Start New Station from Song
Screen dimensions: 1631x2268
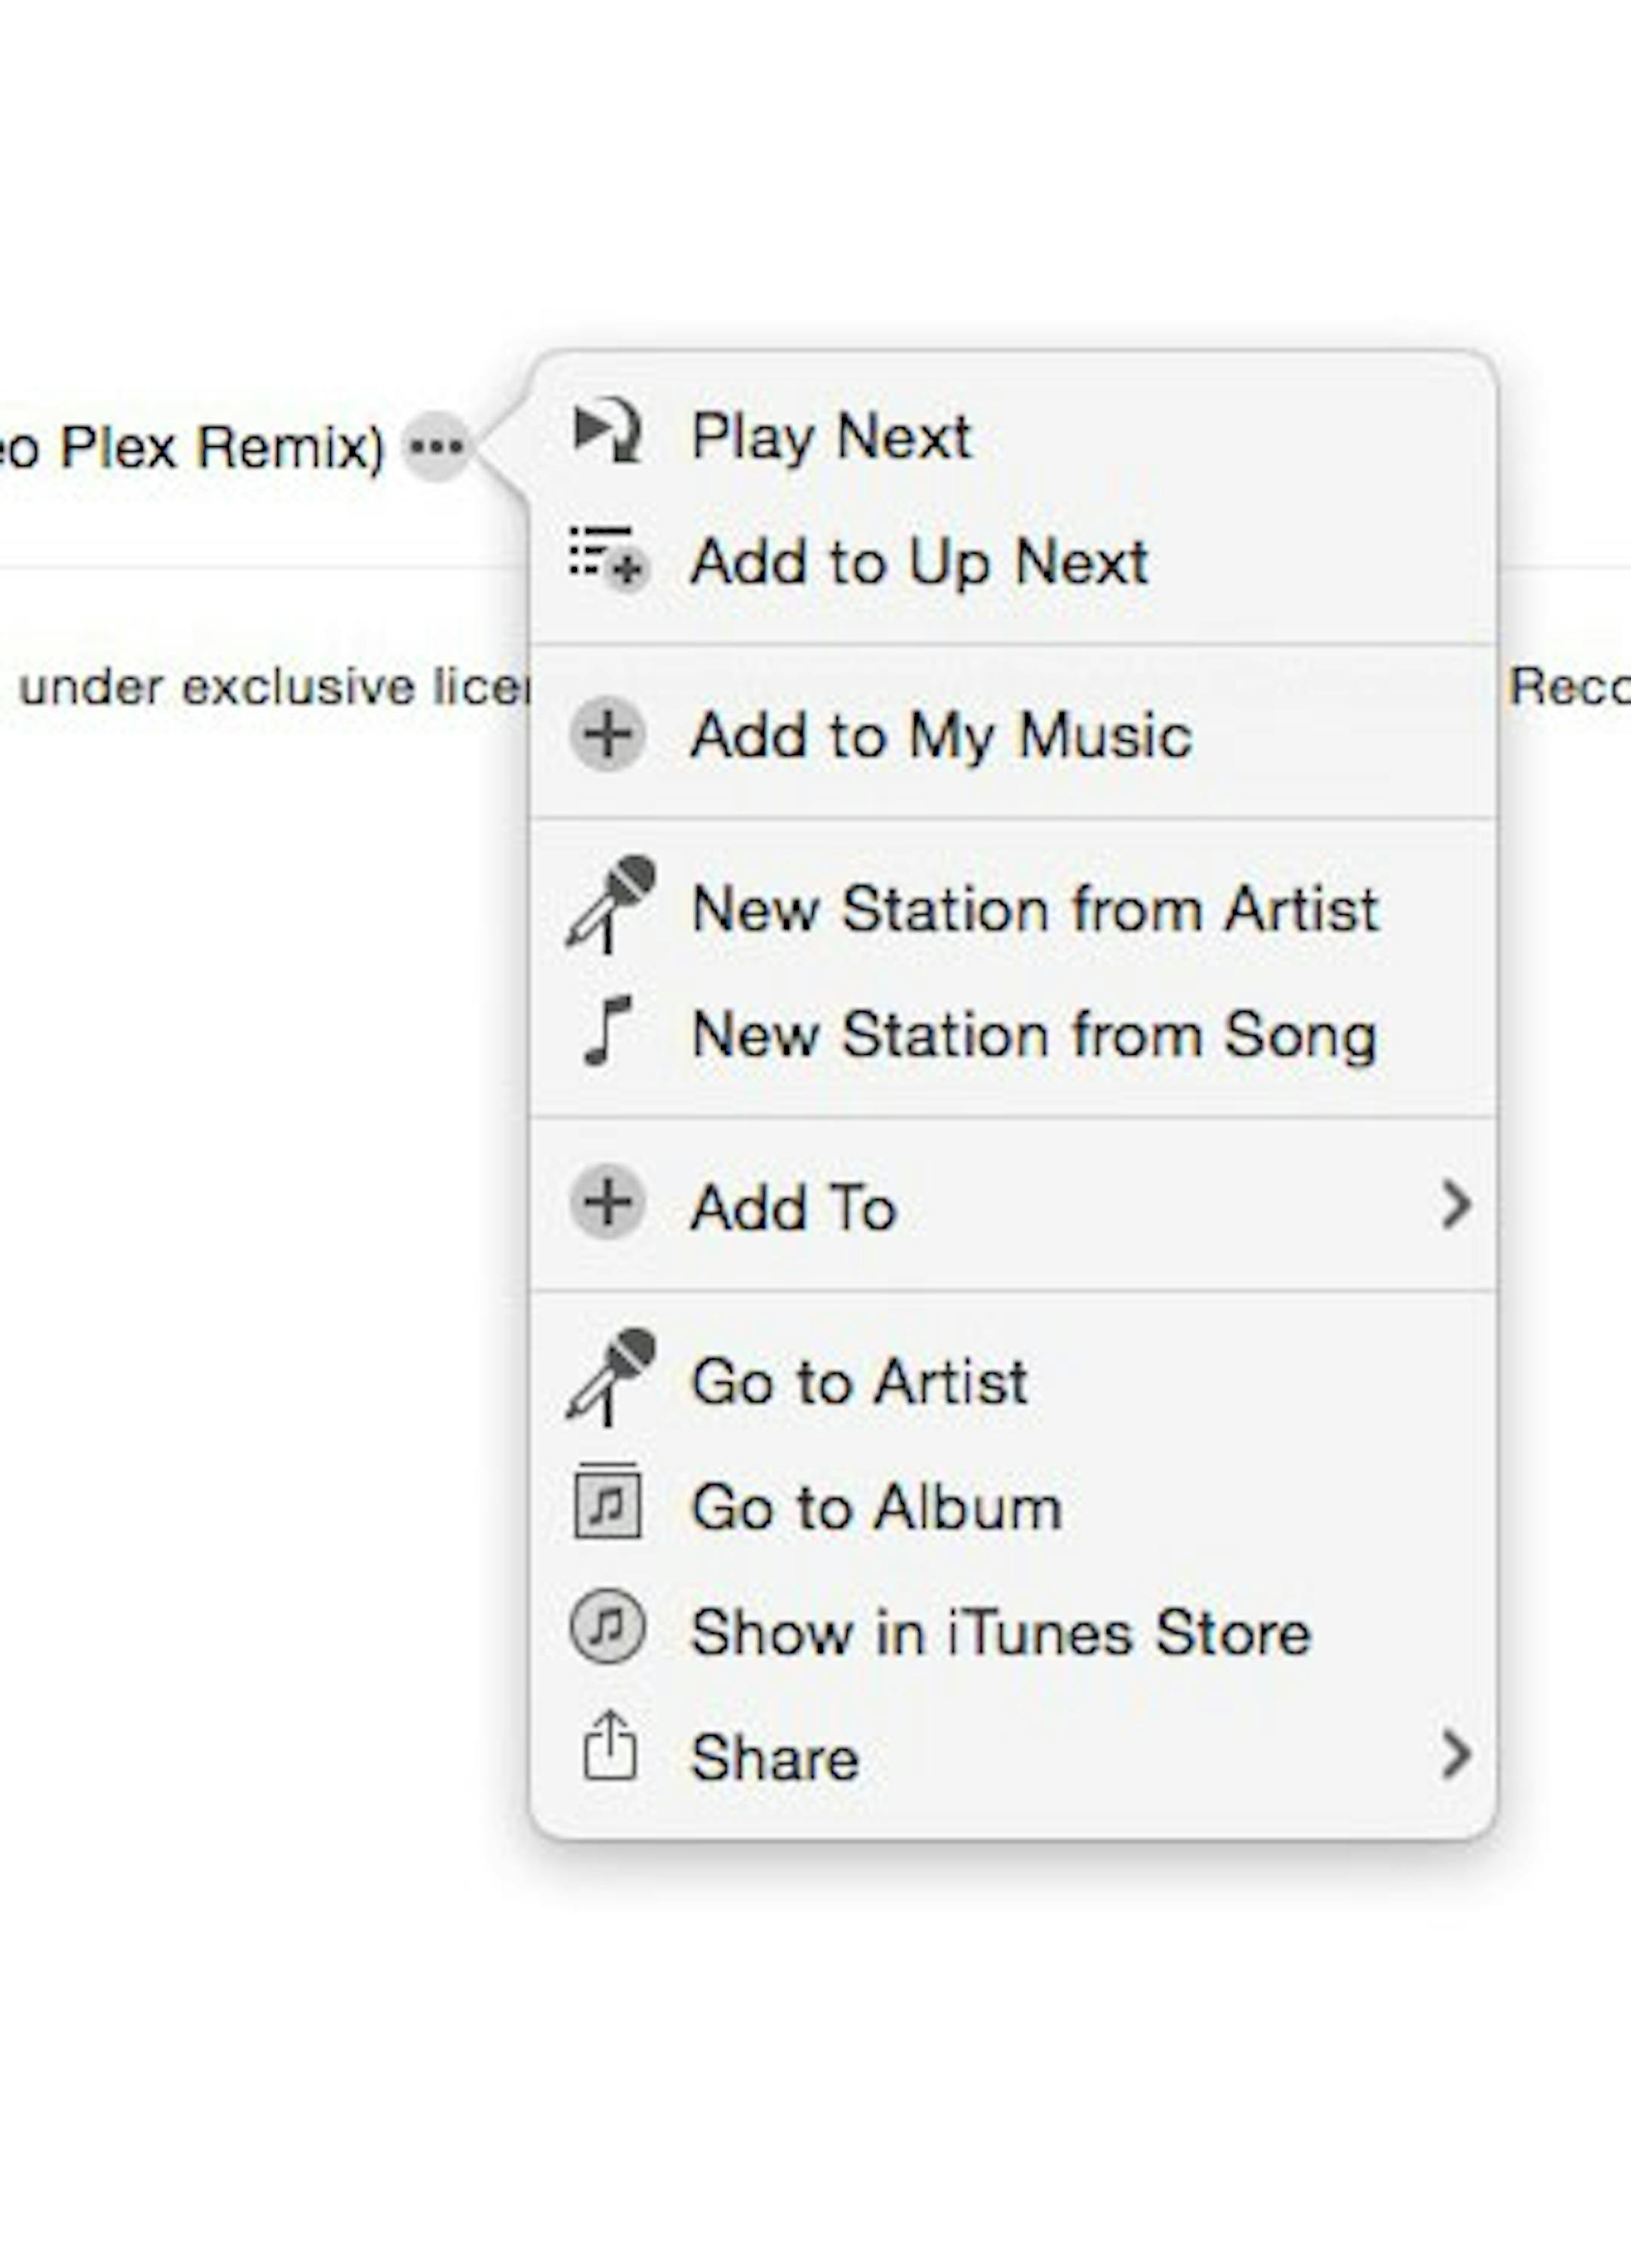tap(1033, 1034)
